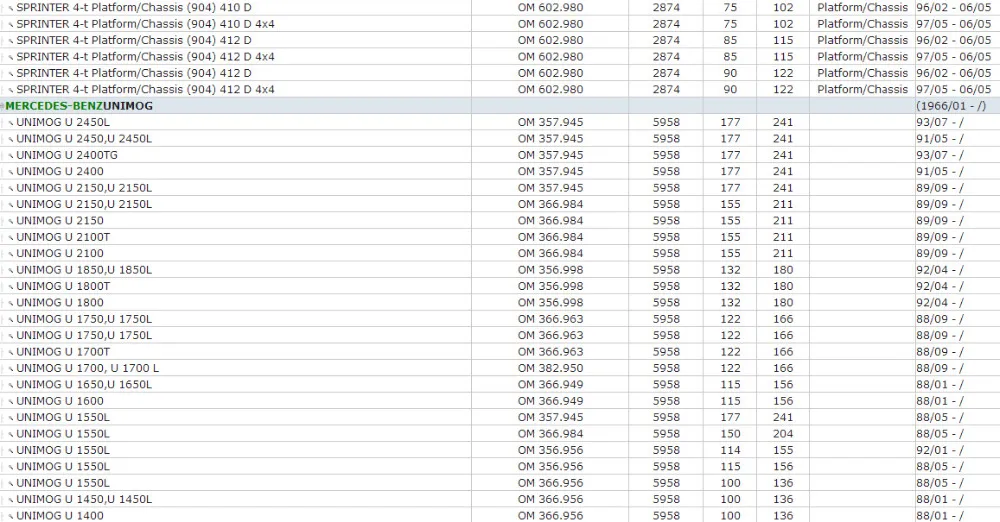Click the OM 382.950 engine code cell
1000x522 pixels.
[x=550, y=368]
